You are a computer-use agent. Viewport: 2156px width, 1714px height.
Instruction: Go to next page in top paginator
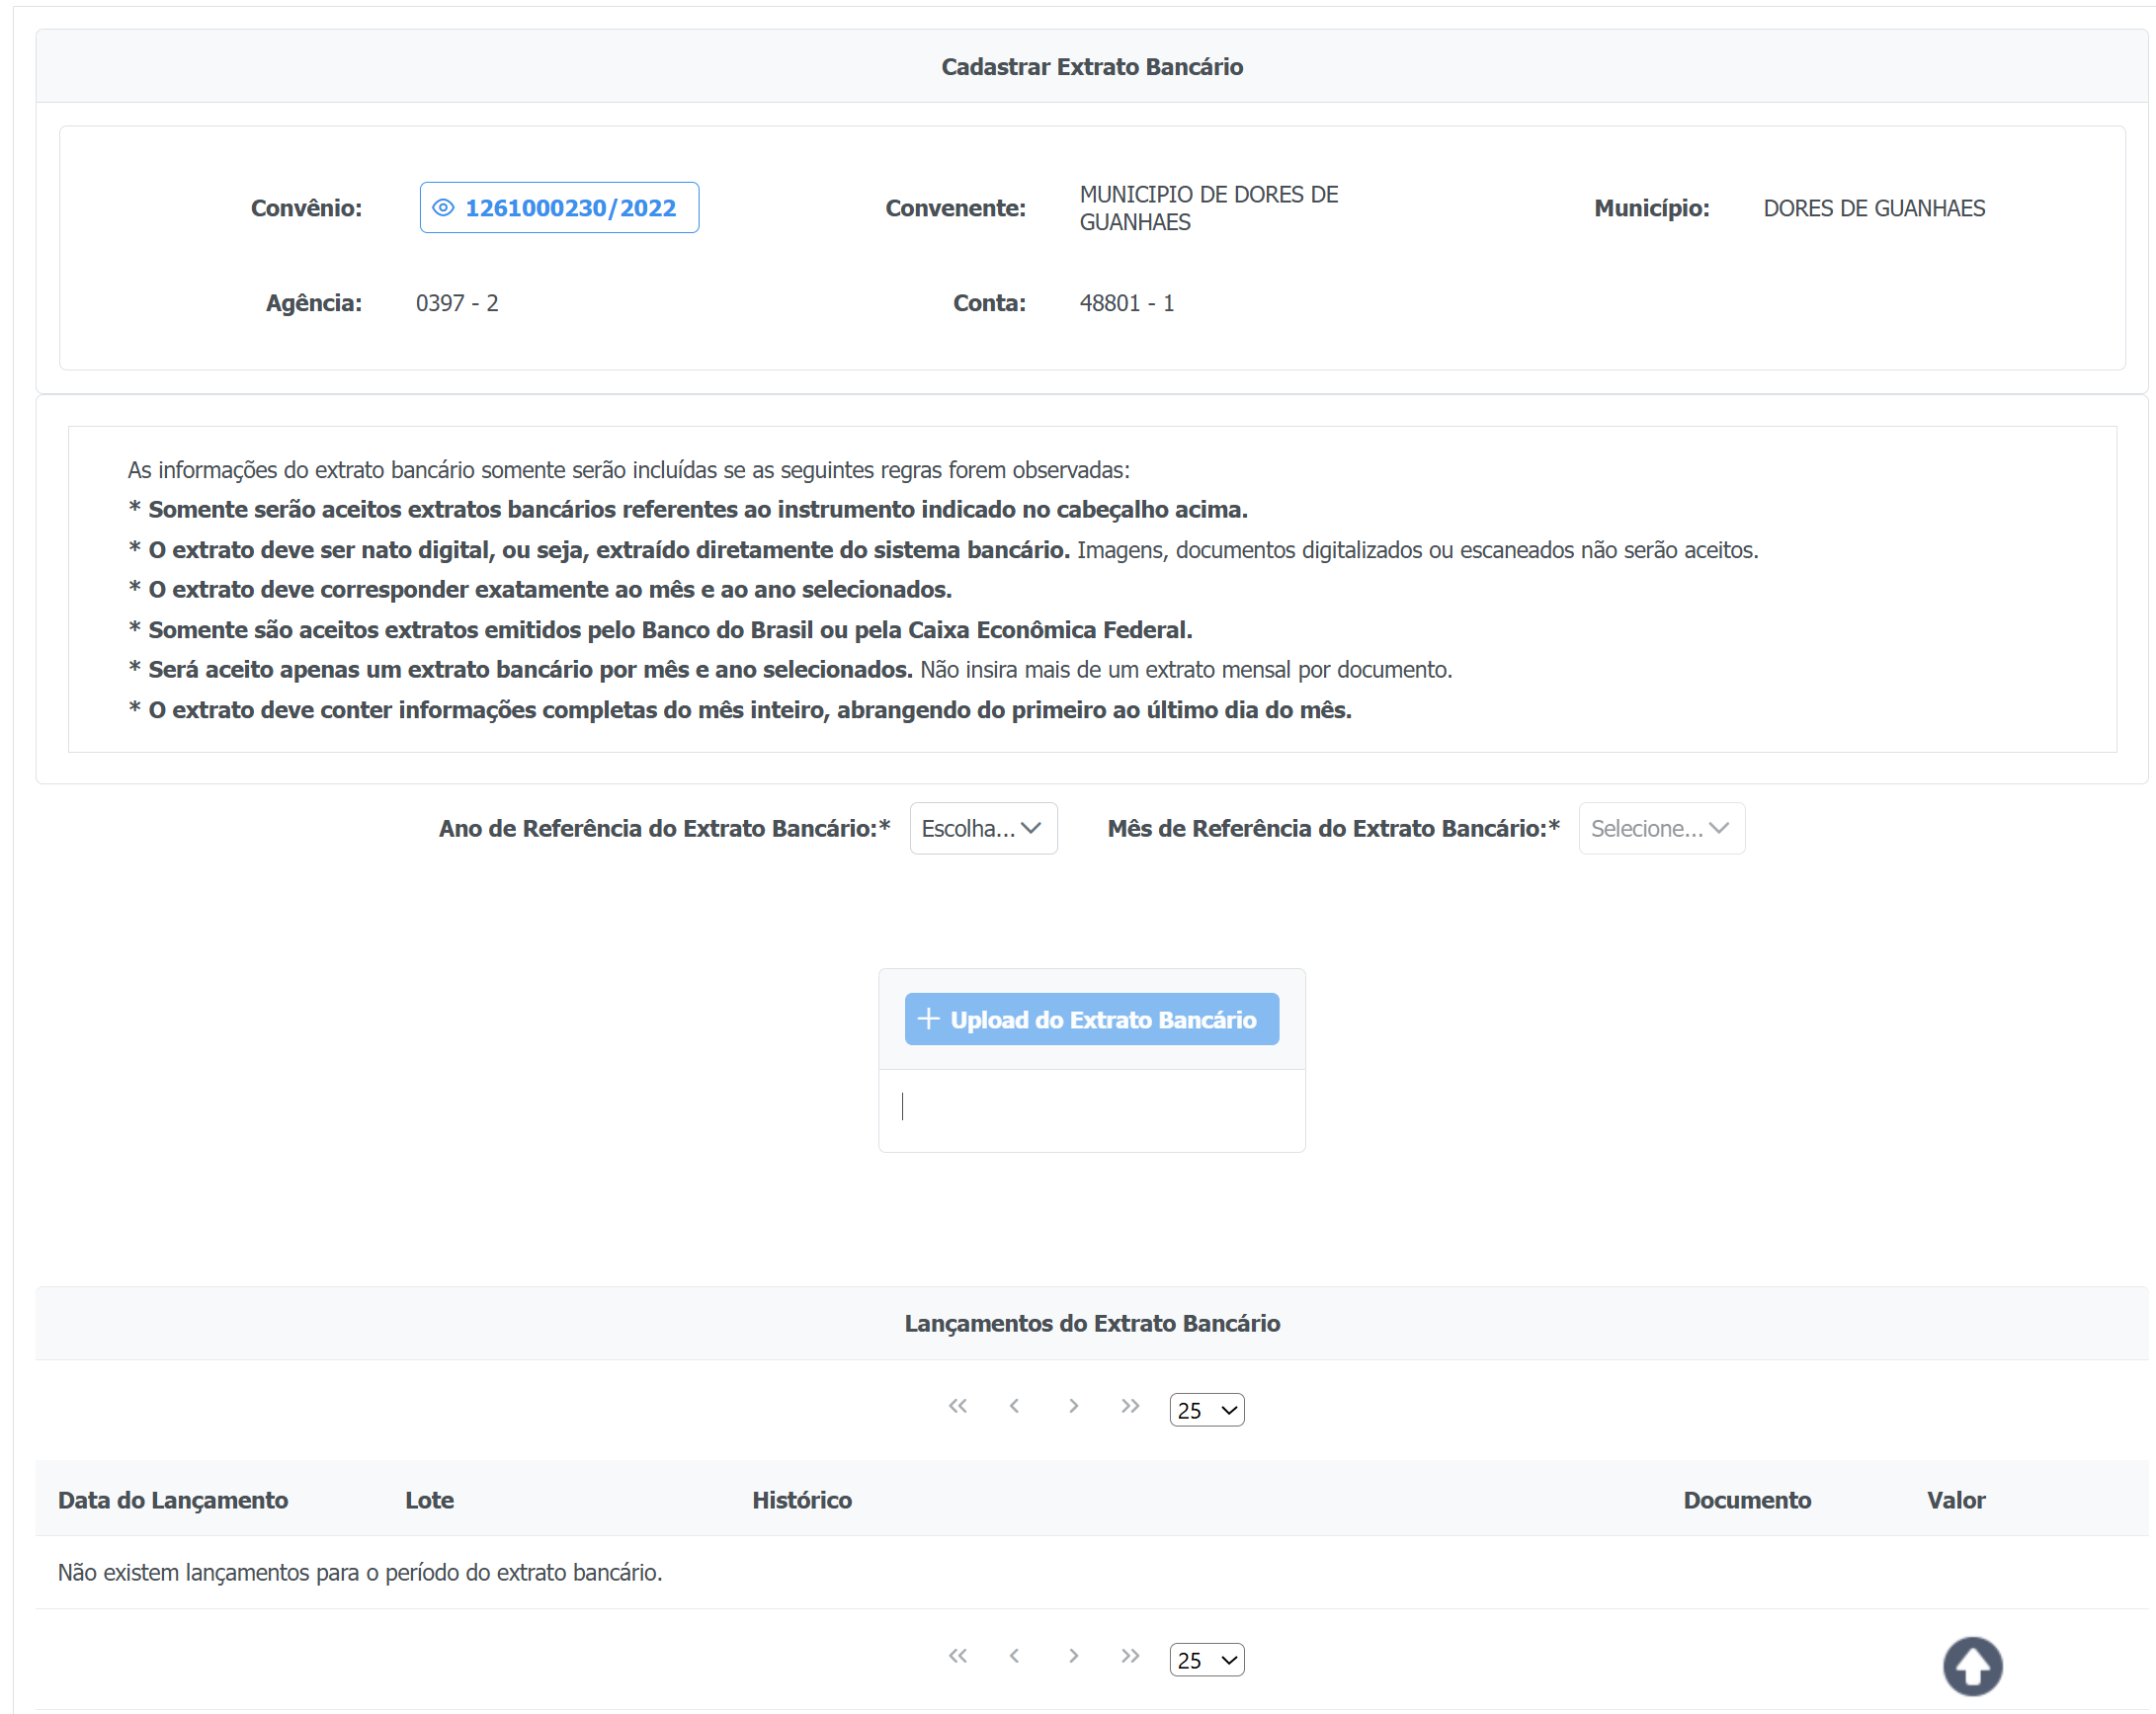click(1073, 1406)
